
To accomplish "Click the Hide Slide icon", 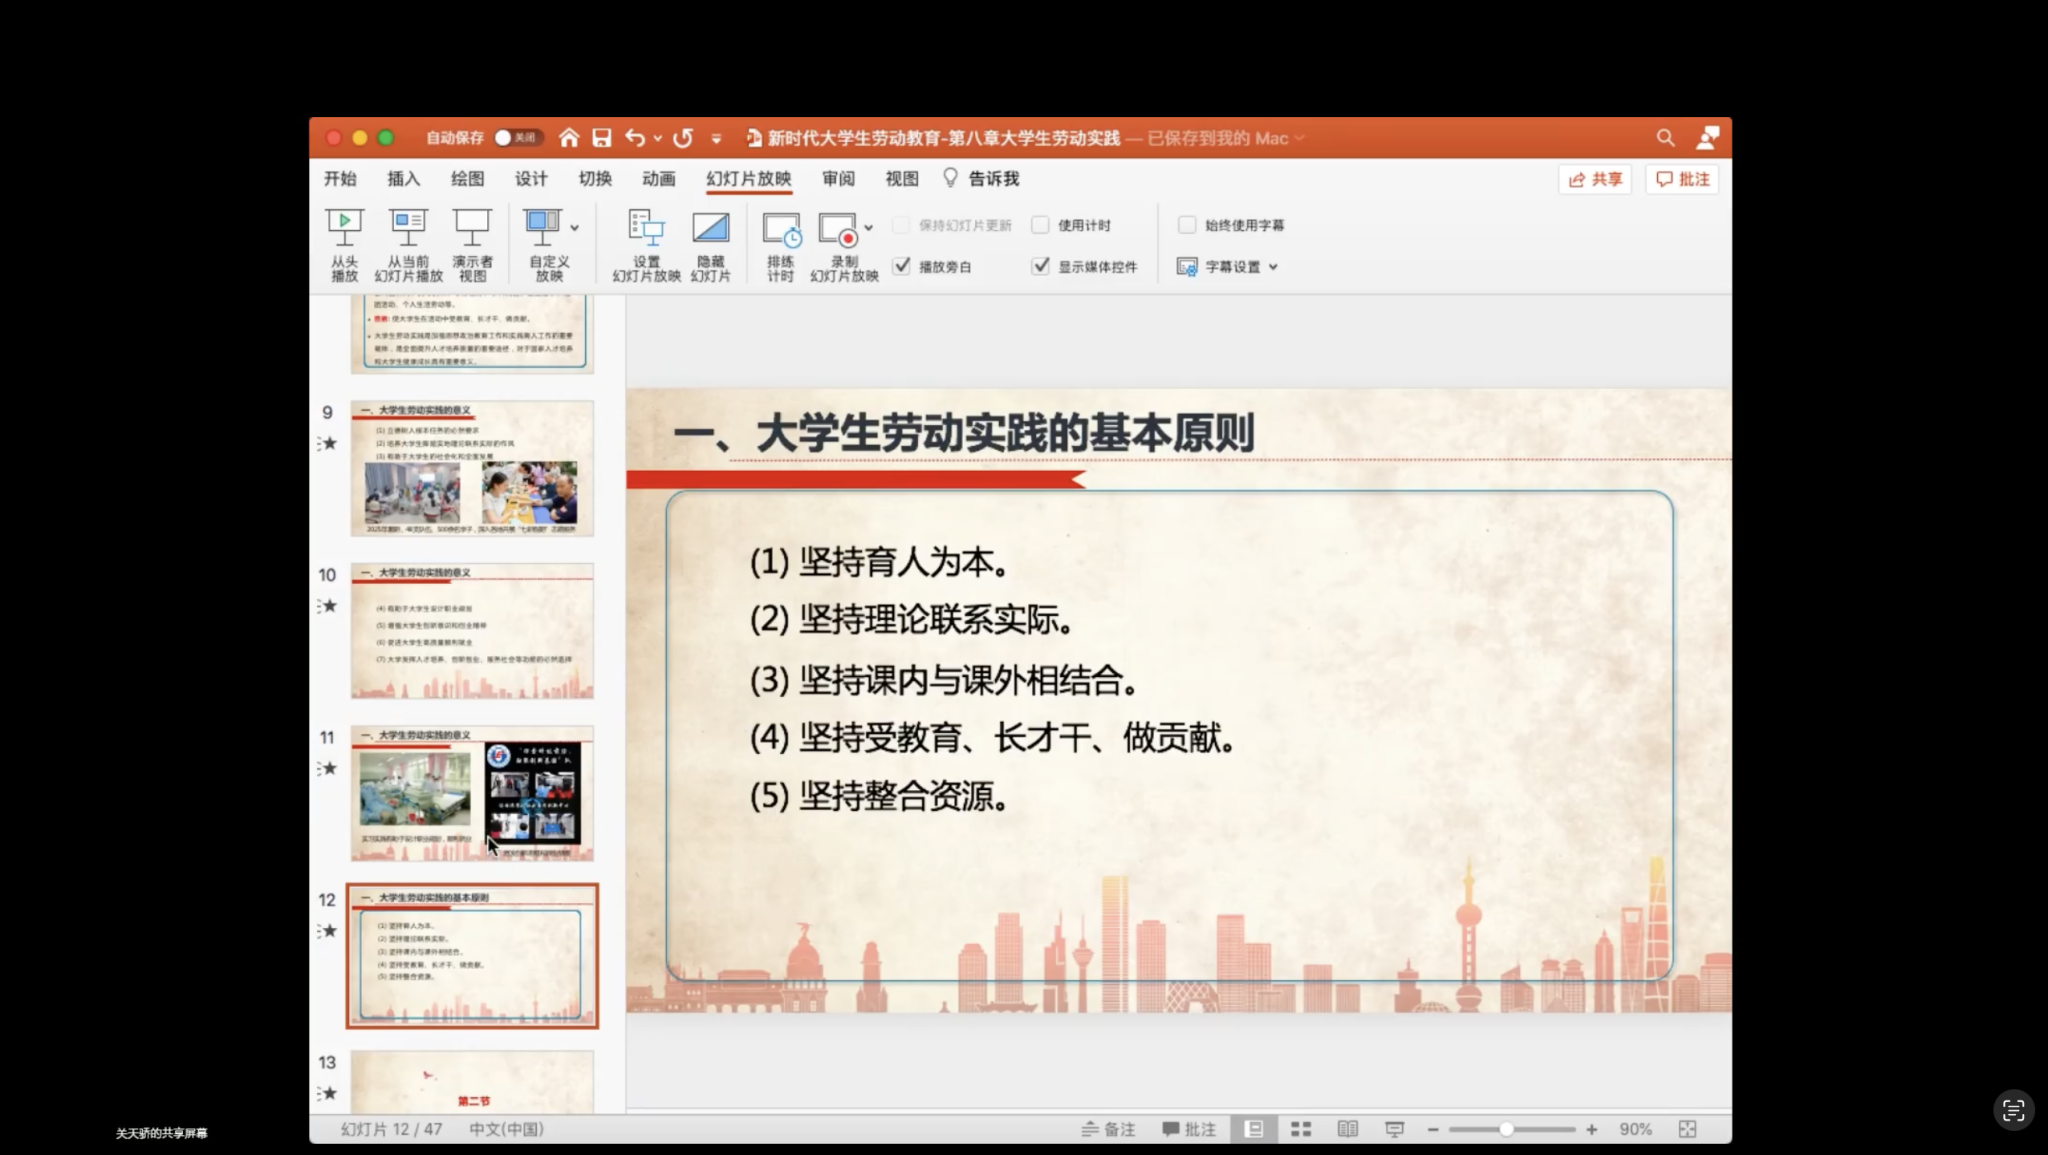I will 710,229.
